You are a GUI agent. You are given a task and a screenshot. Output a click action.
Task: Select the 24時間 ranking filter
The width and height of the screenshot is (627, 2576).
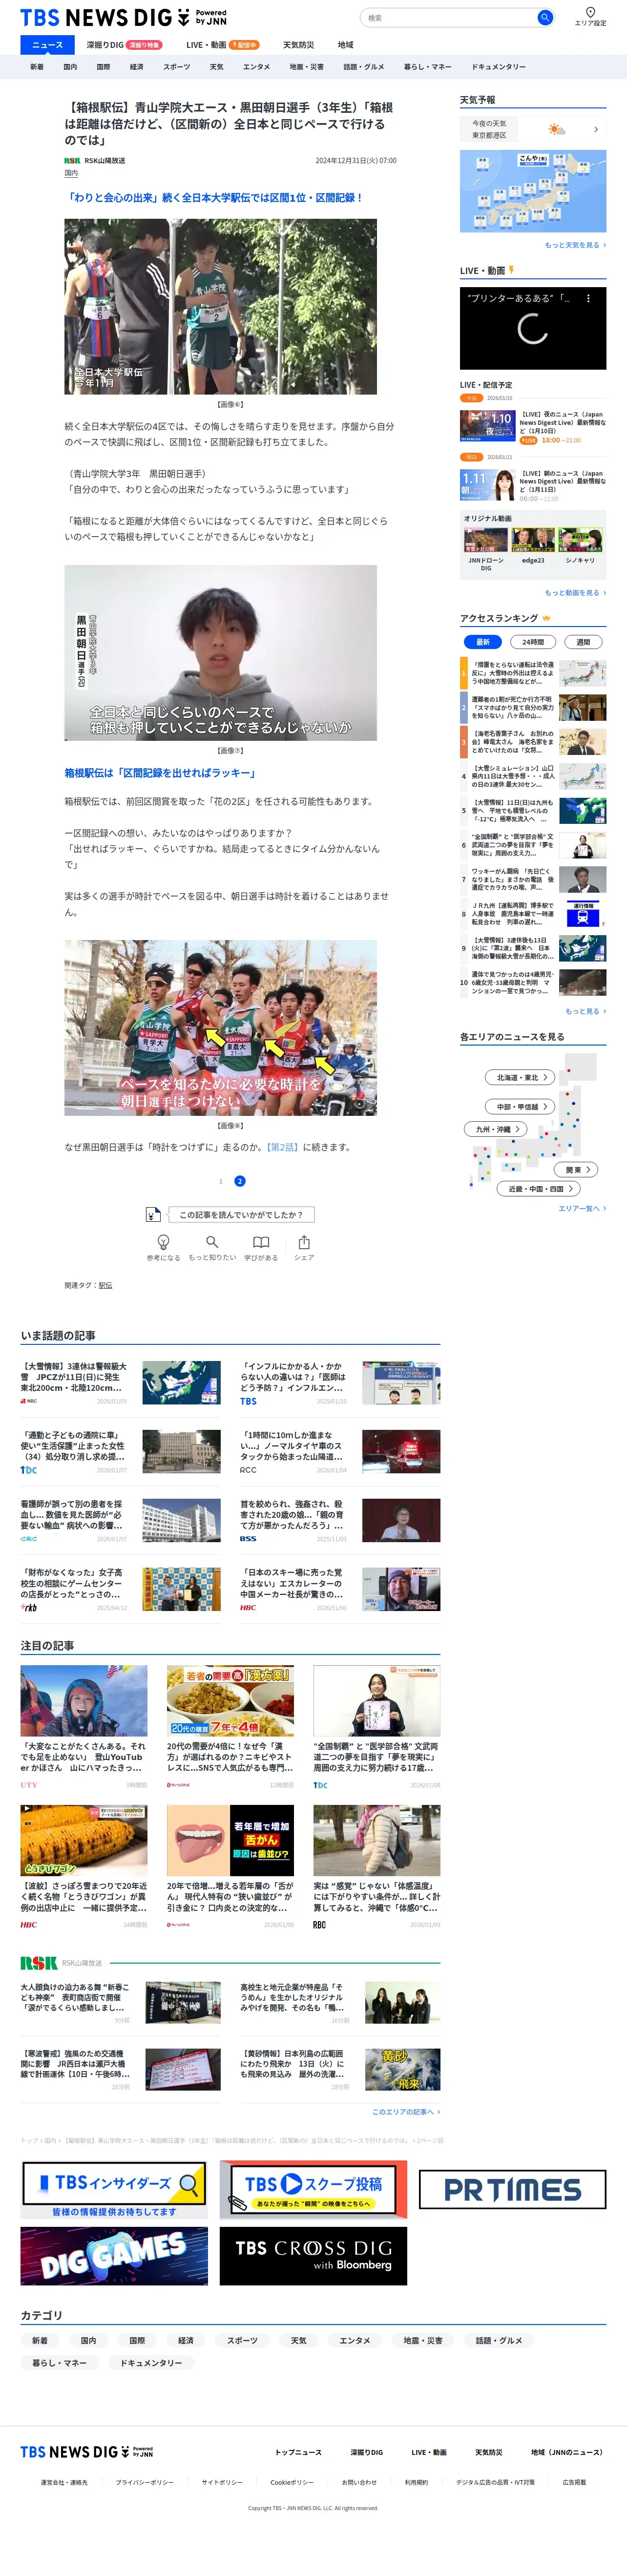(x=533, y=641)
